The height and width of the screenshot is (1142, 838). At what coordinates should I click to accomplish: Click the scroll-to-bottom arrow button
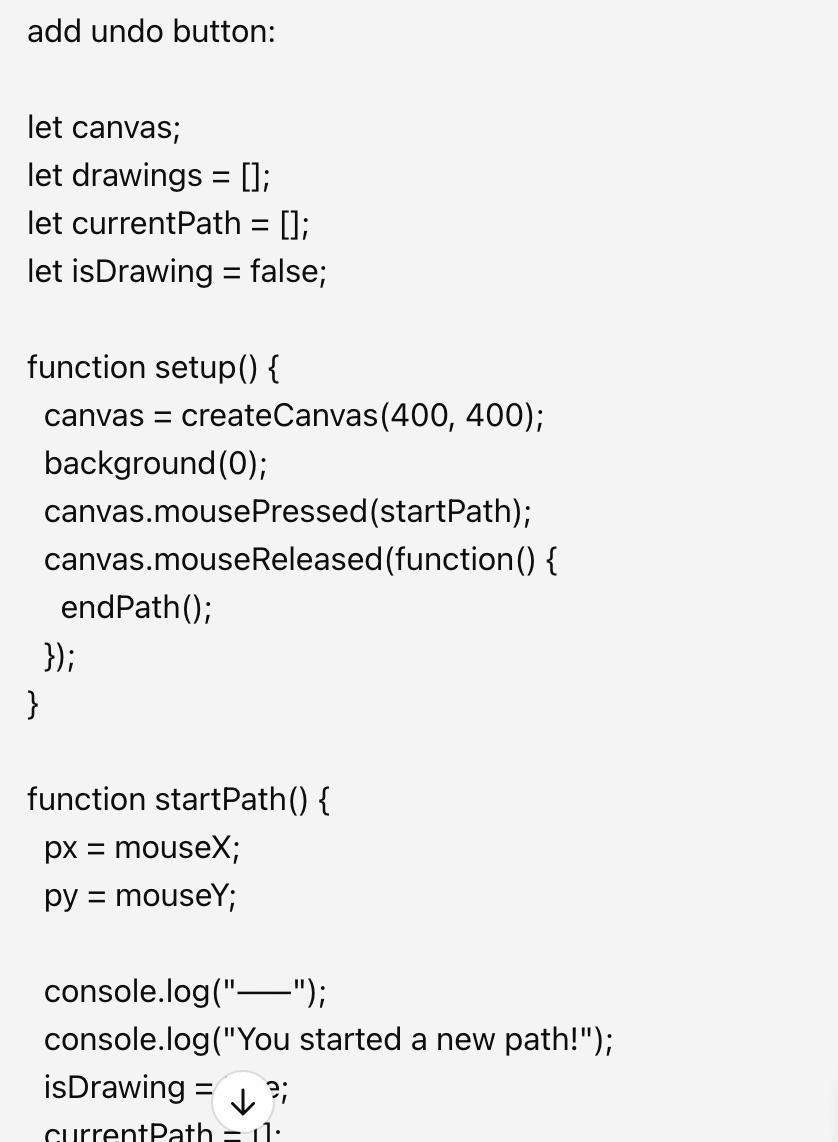pos(242,1102)
